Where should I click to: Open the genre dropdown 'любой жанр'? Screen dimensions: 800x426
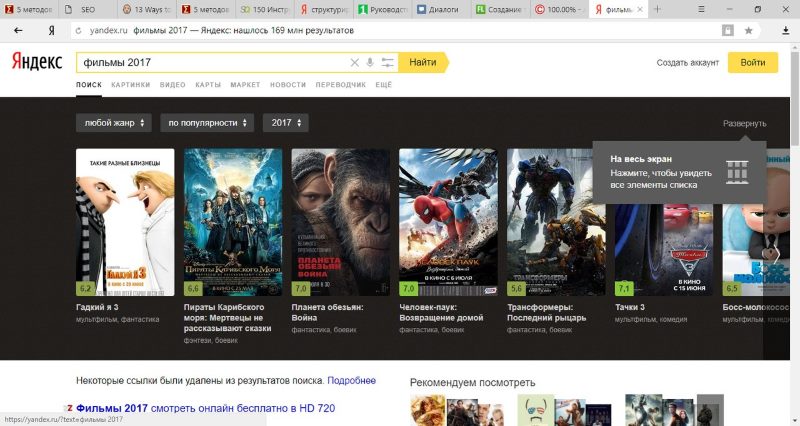click(114, 123)
